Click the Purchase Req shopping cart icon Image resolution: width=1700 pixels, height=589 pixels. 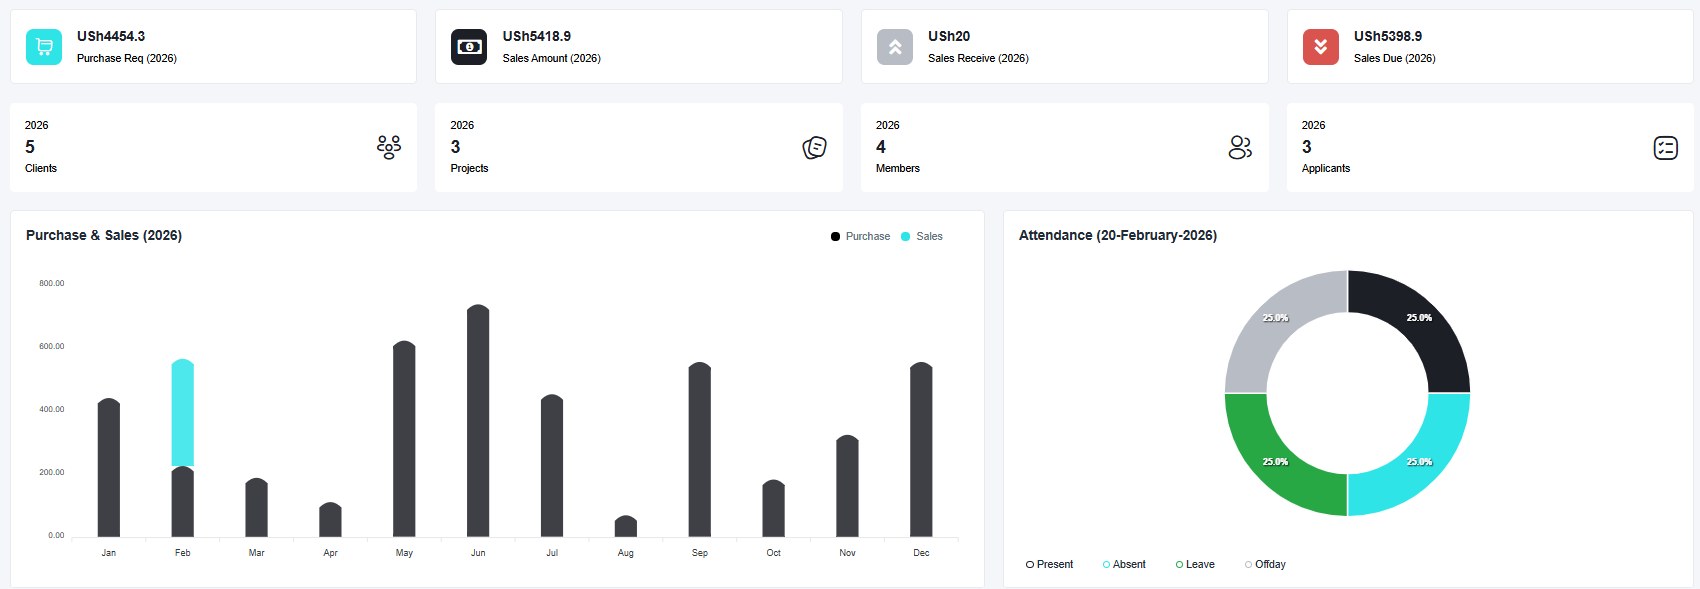[x=44, y=47]
